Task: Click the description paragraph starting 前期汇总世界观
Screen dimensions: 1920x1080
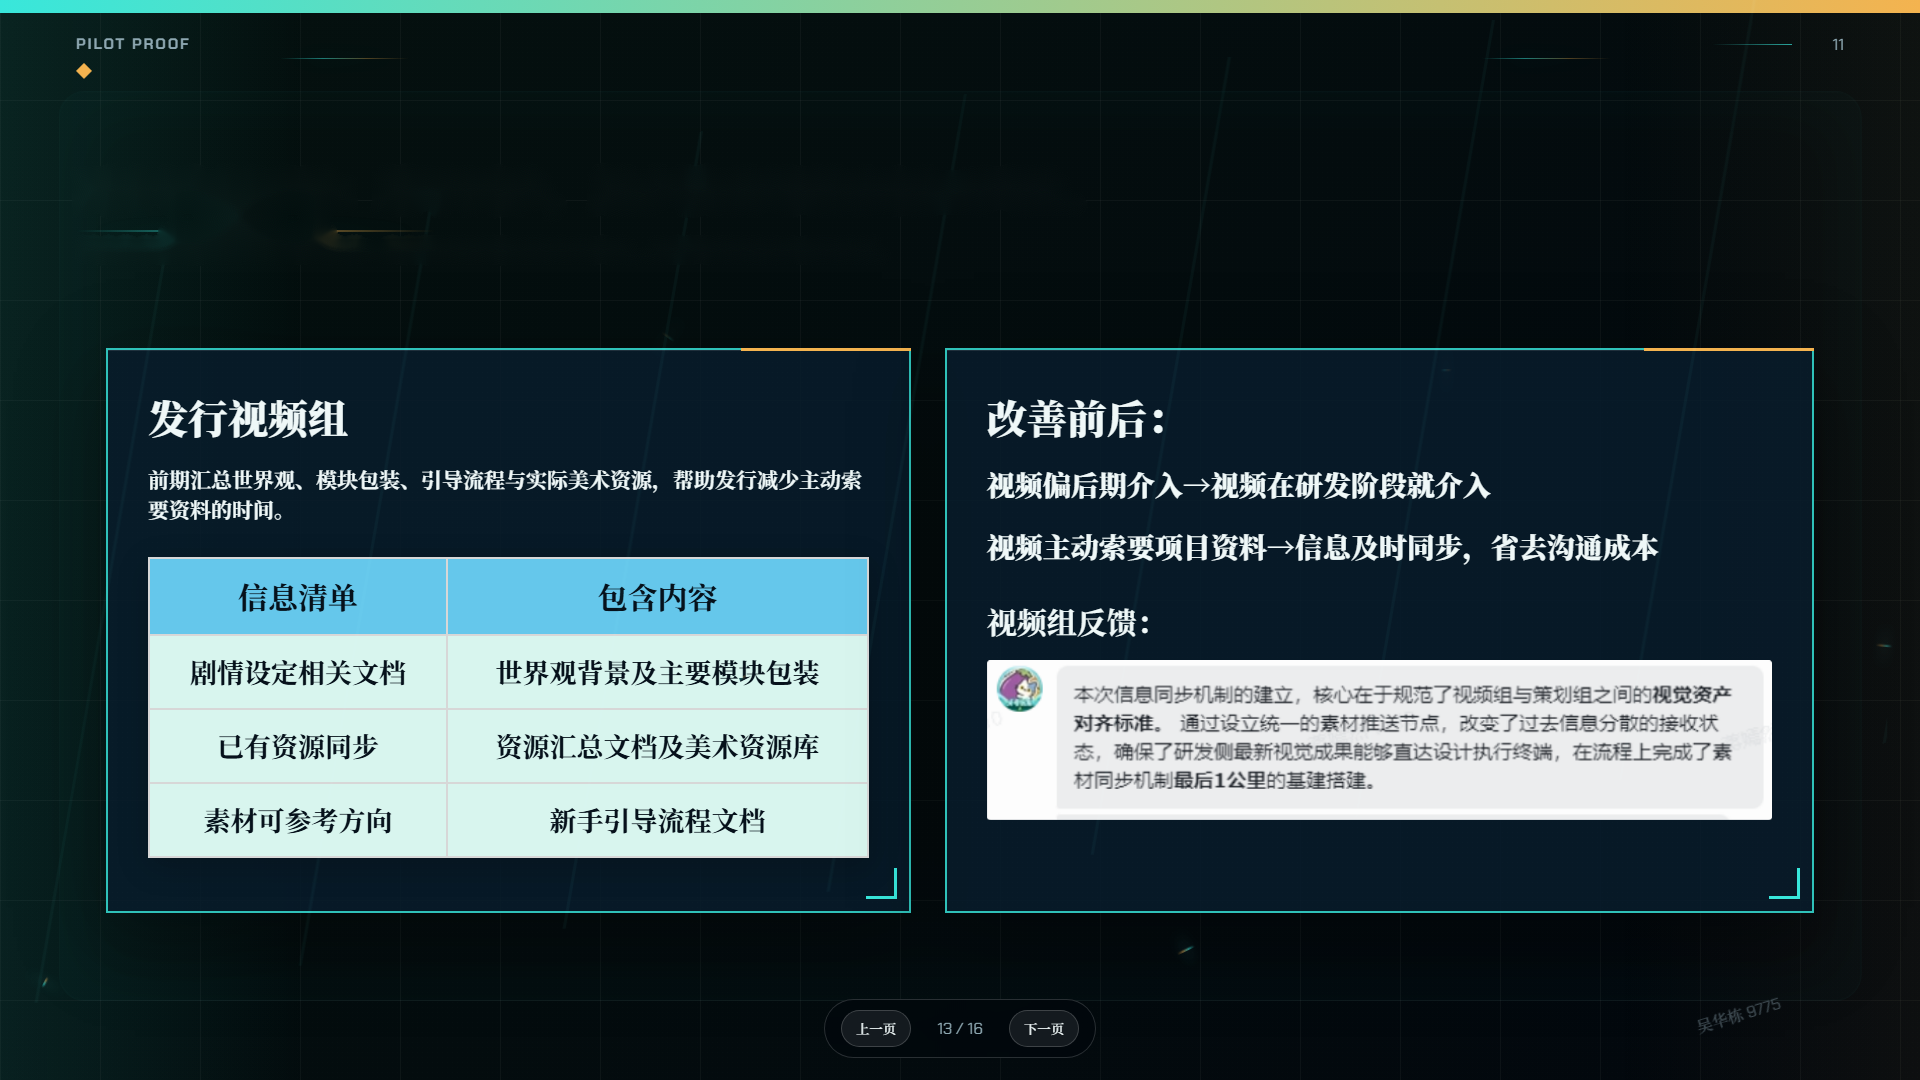Action: 505,495
